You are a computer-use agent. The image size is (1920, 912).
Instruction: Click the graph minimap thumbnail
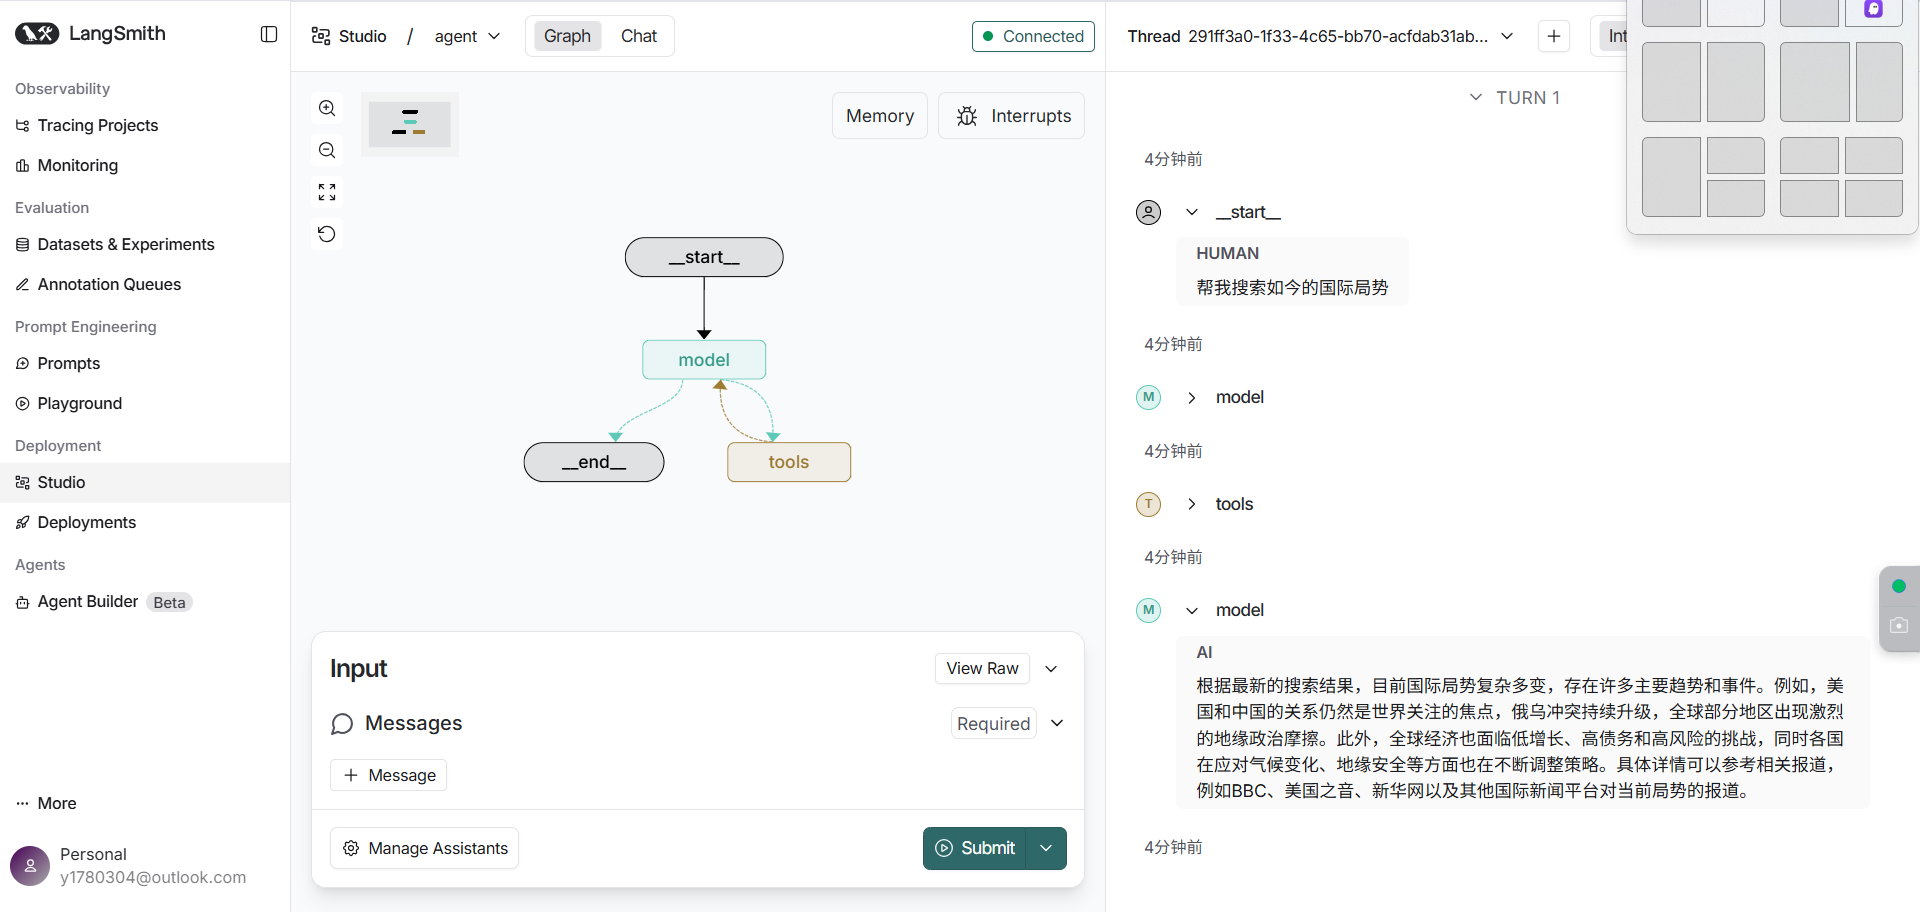click(x=410, y=124)
